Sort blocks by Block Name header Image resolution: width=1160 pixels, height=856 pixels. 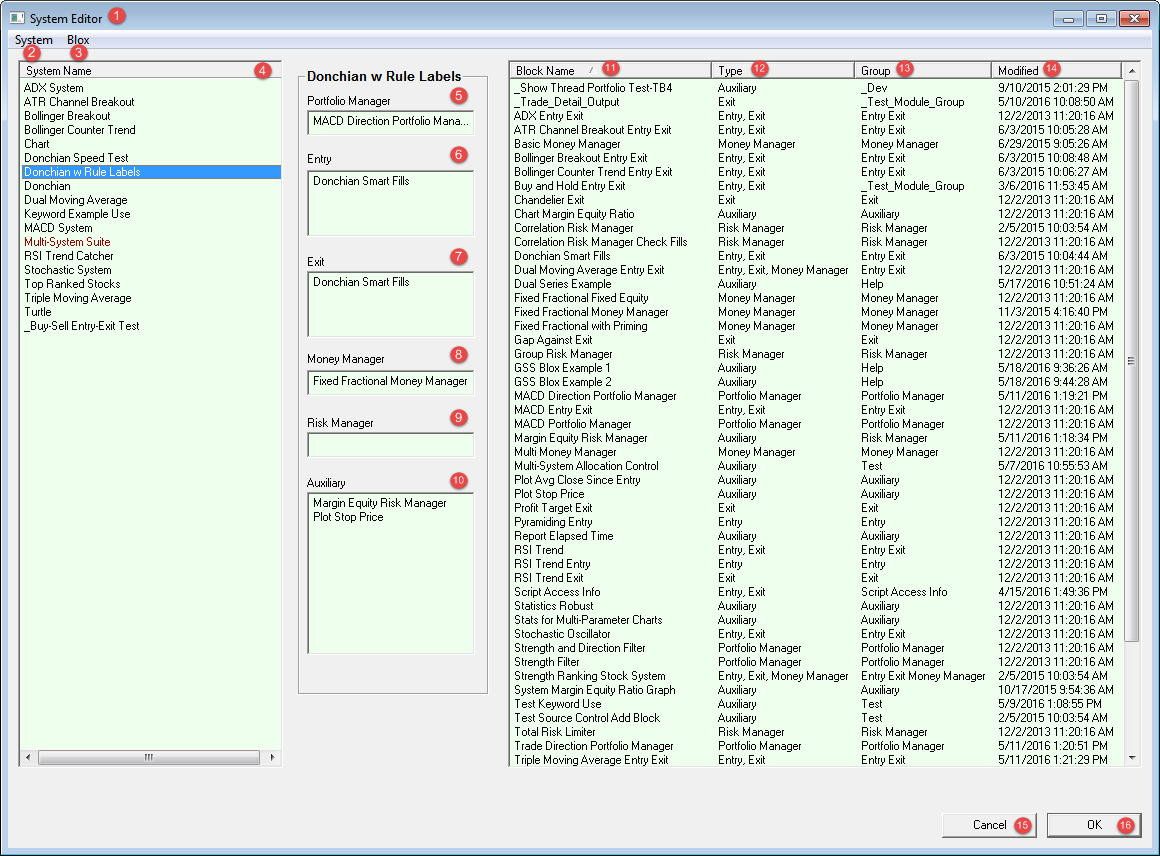[610, 71]
